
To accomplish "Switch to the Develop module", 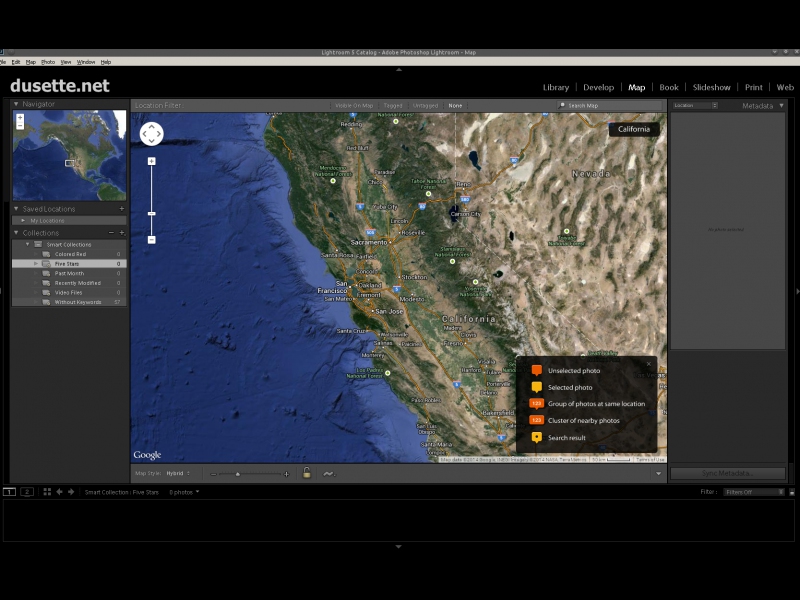I will 598,87.
